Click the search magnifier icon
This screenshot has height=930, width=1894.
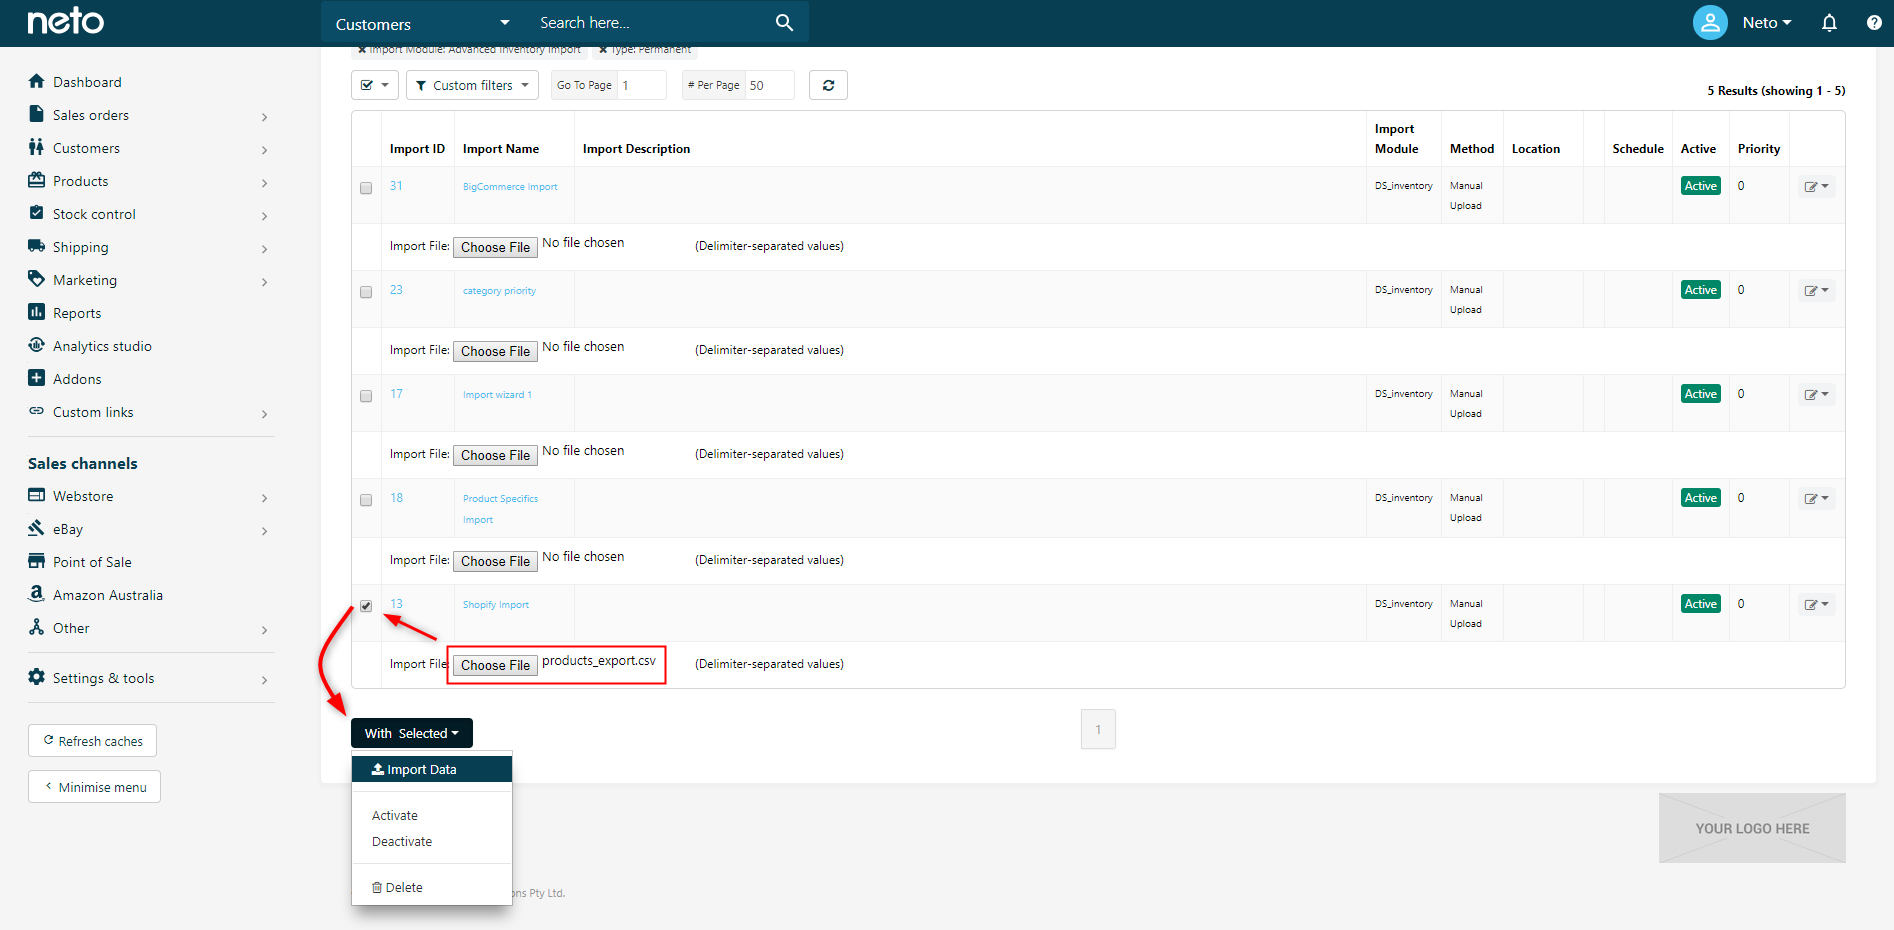point(784,22)
